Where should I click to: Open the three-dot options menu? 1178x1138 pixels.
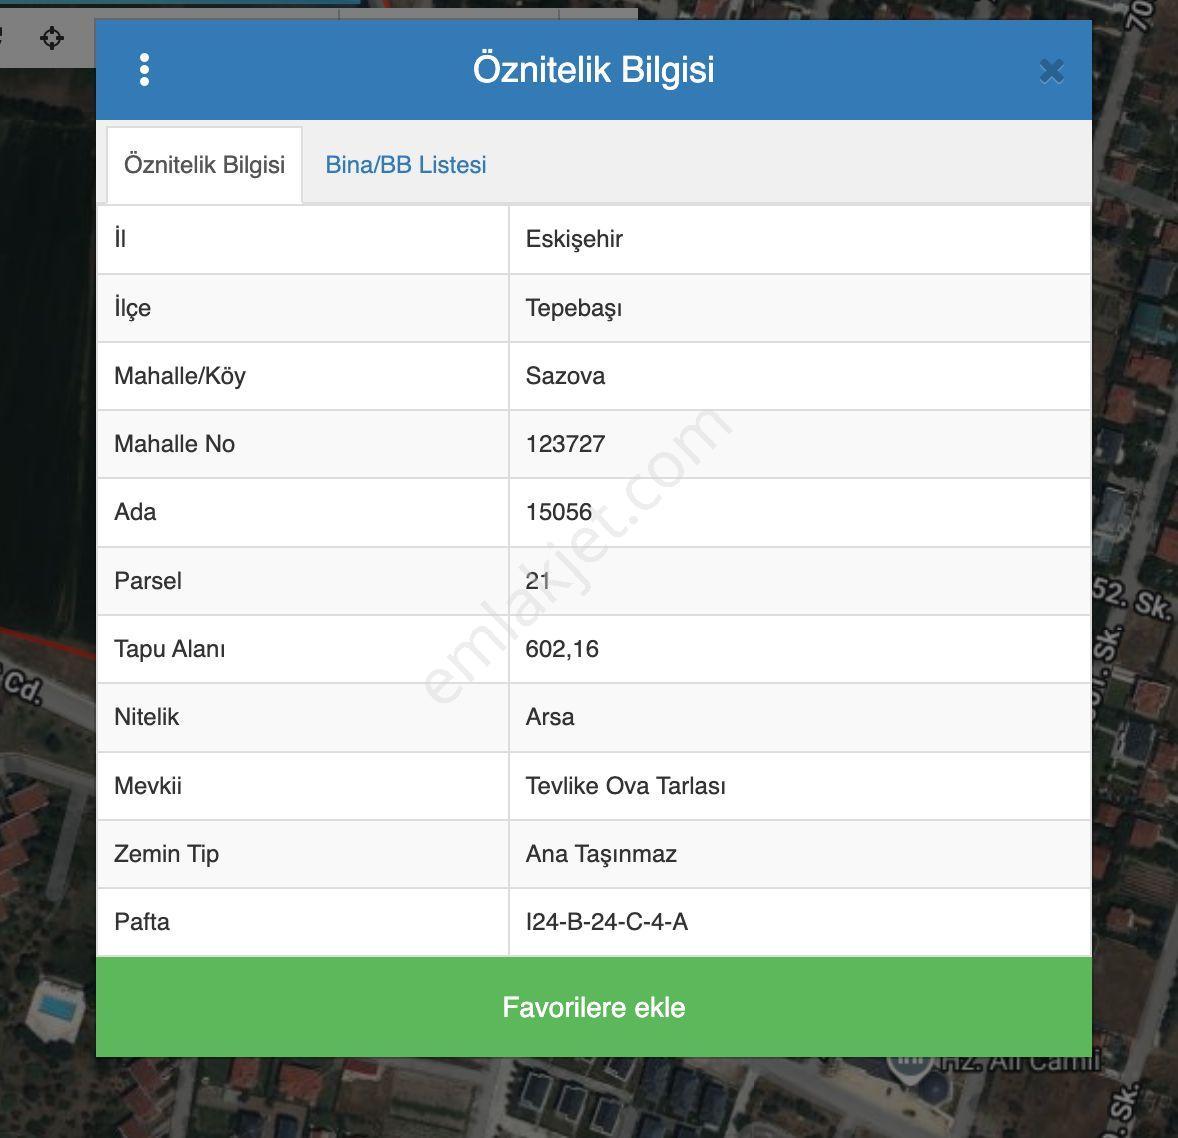click(x=144, y=70)
